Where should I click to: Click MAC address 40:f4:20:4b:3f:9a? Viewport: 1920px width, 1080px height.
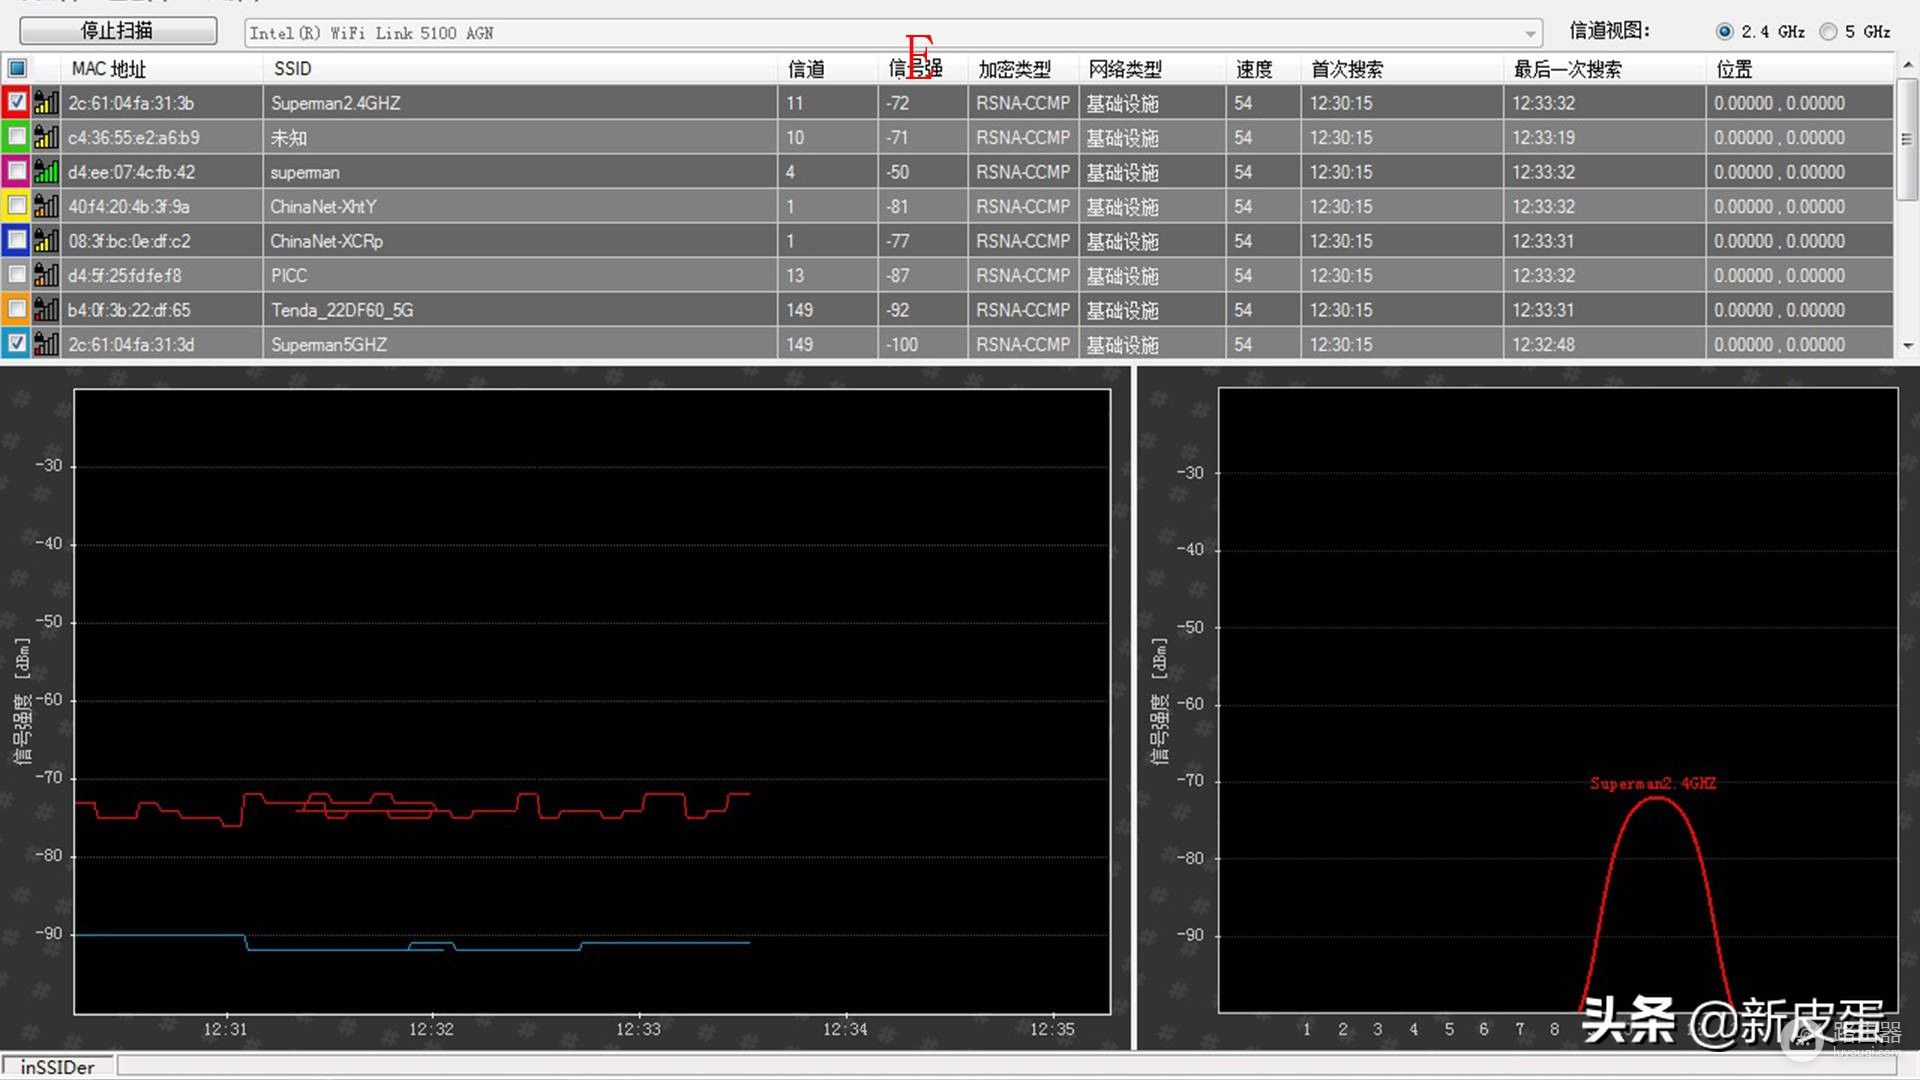(129, 206)
